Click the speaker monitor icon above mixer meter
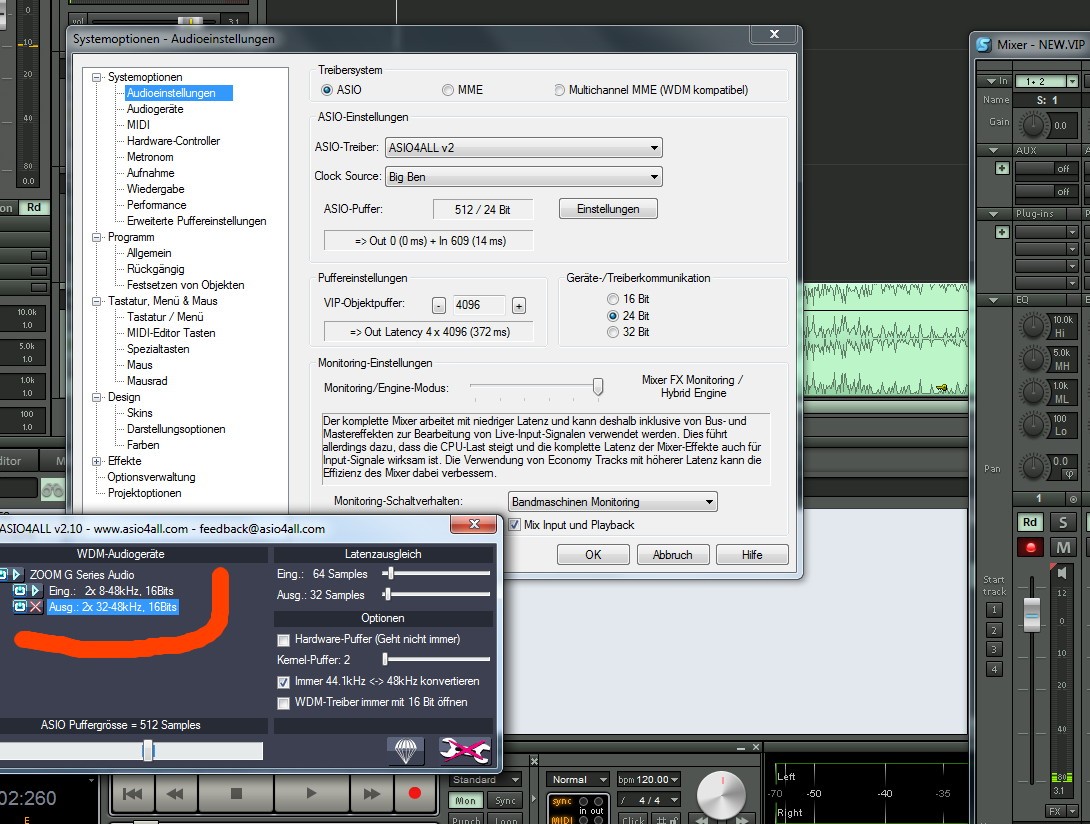This screenshot has height=824, width=1090. tap(1061, 573)
